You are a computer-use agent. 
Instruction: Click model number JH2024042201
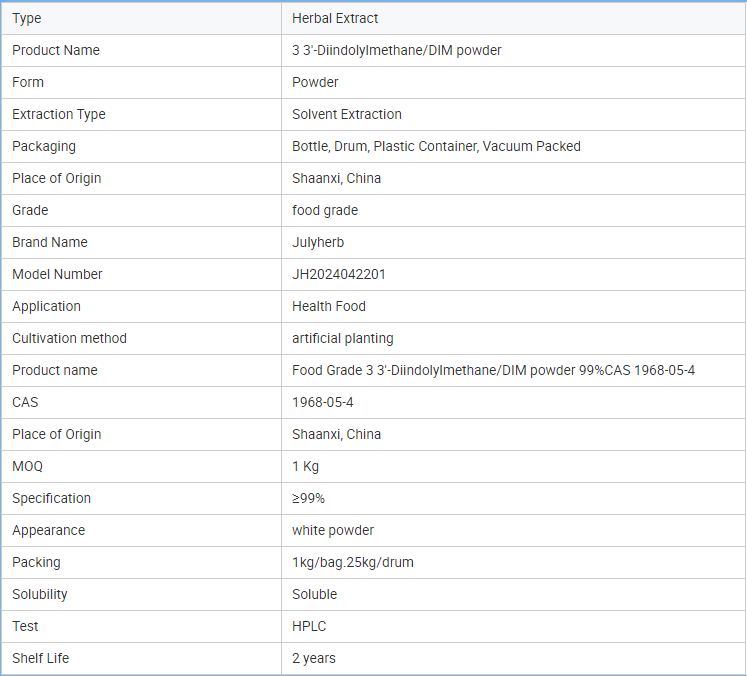(x=338, y=274)
